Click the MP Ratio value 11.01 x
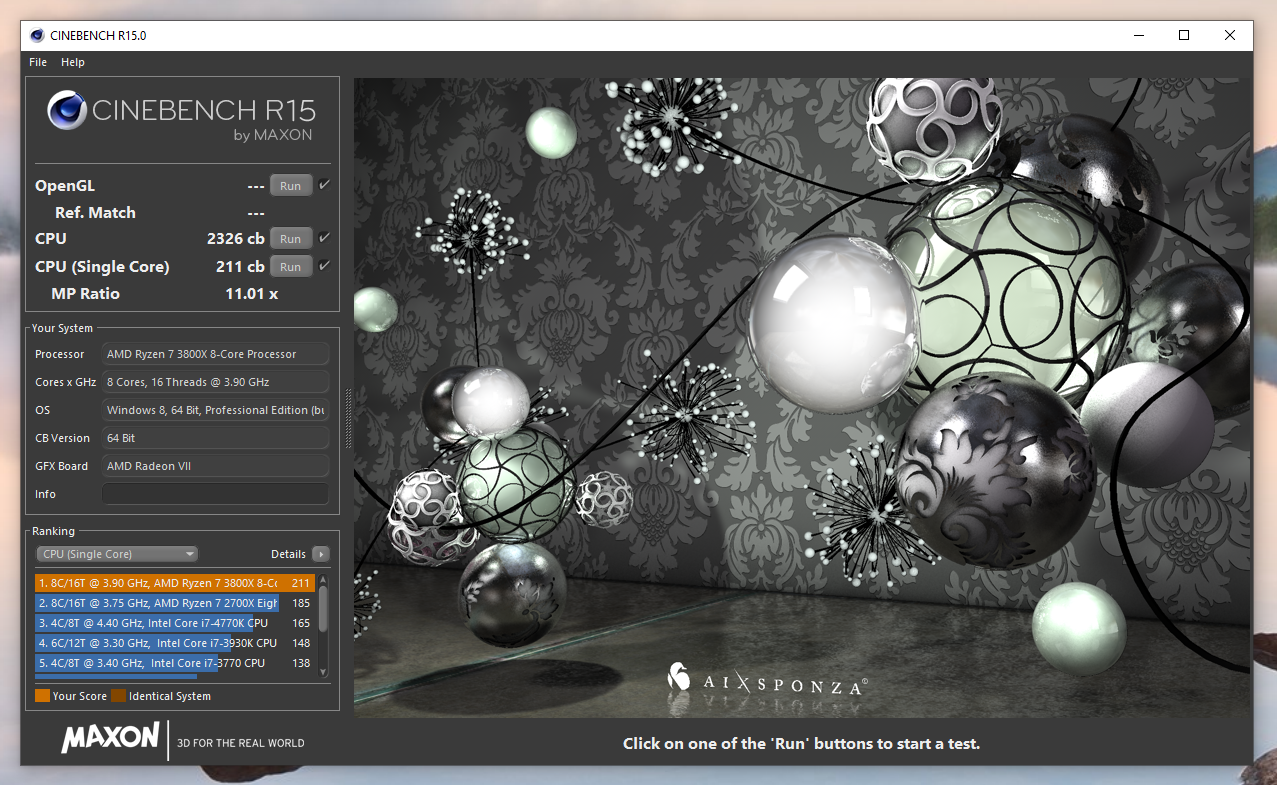This screenshot has height=785, width=1277. [x=252, y=294]
